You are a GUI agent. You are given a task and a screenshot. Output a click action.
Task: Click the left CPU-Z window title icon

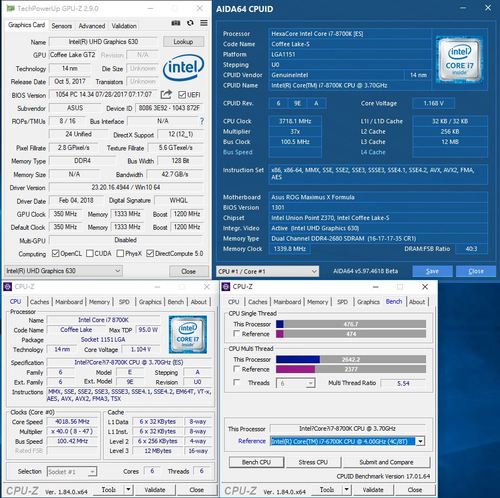(x=8, y=287)
